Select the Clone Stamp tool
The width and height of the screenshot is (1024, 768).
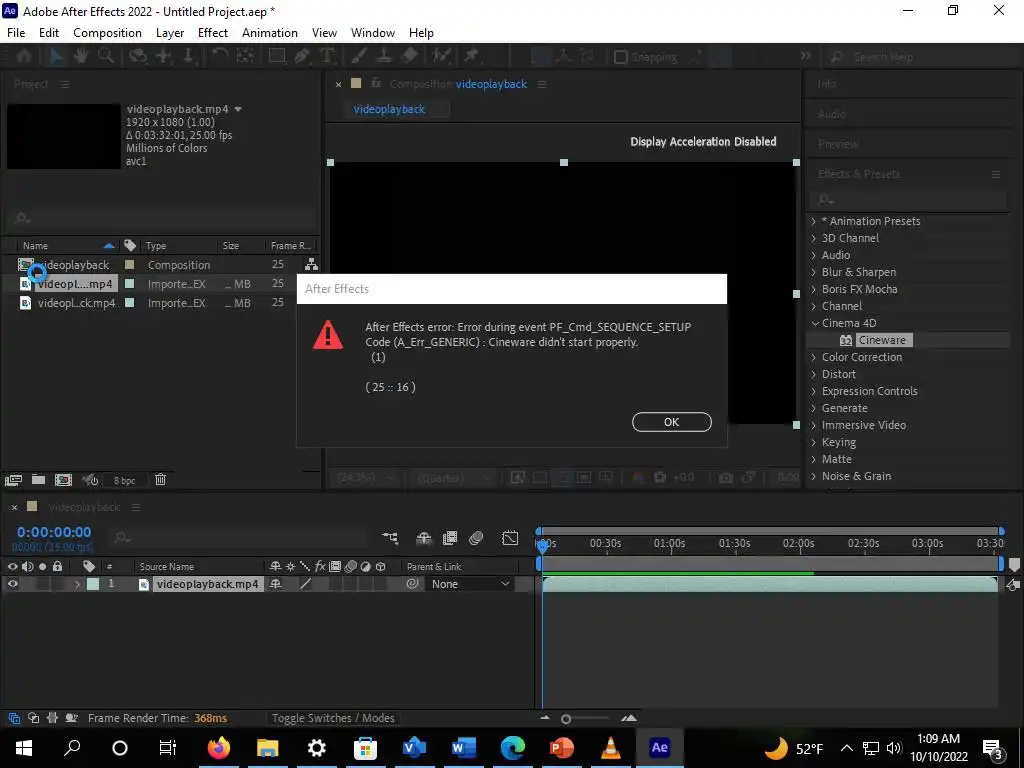383,56
